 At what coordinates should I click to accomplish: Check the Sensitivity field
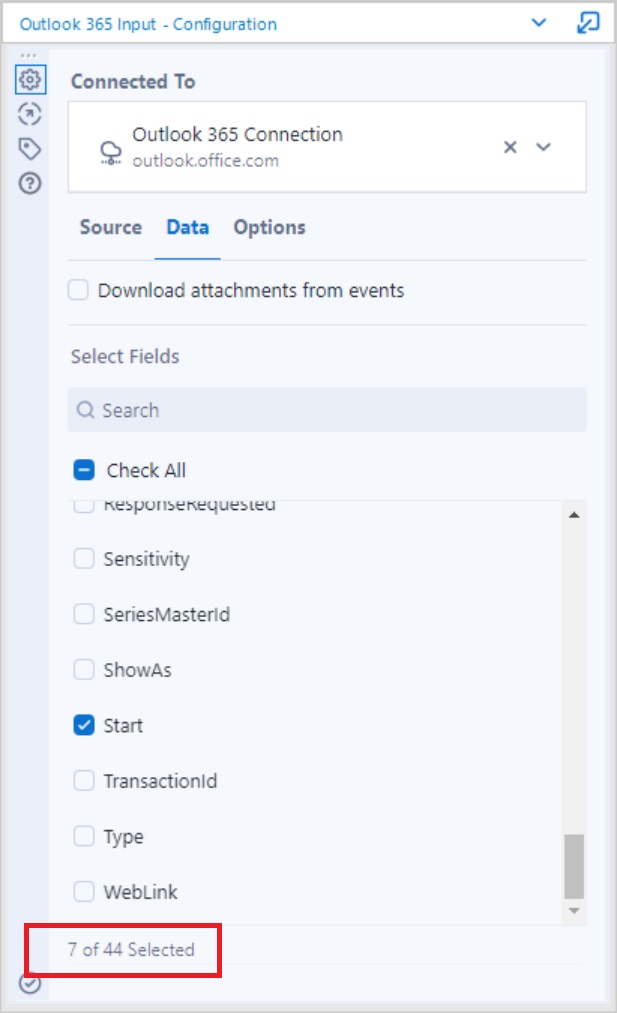84,558
